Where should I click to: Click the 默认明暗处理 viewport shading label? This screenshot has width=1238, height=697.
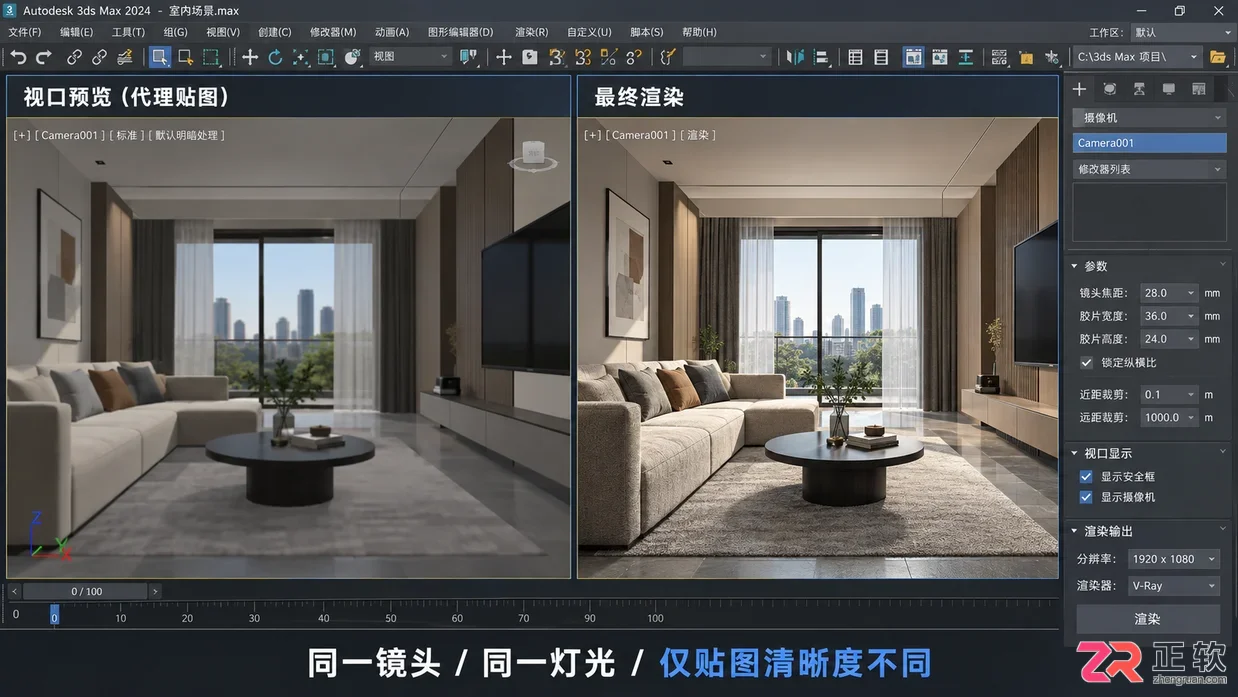tap(186, 135)
